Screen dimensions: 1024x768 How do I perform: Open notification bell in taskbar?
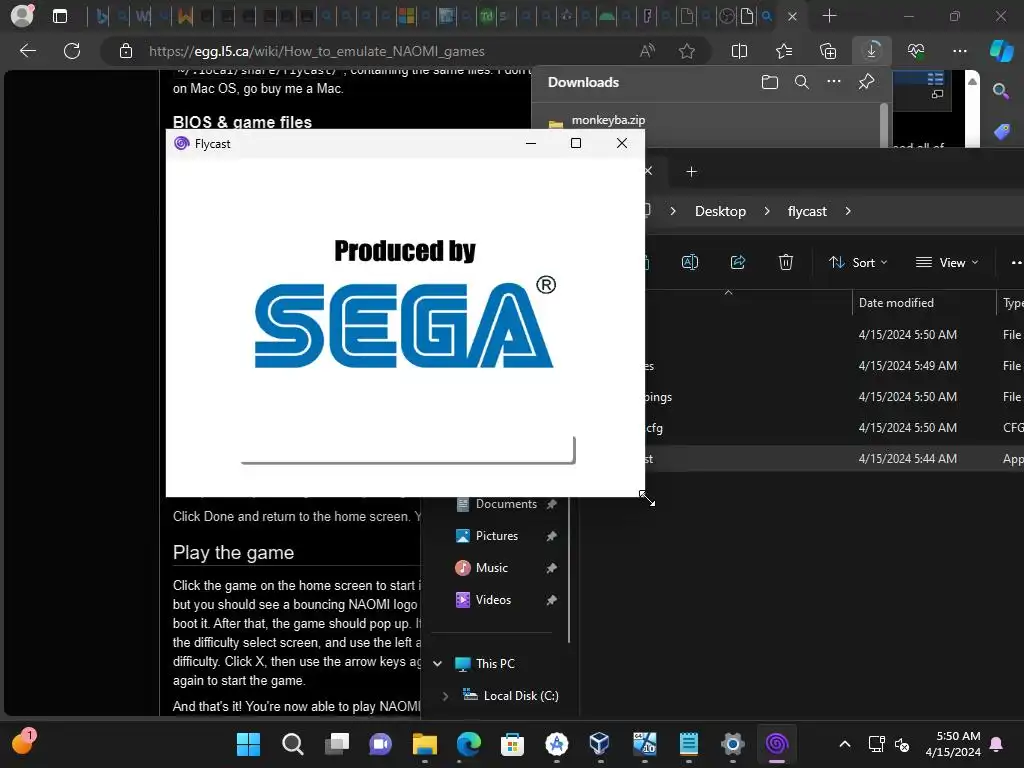click(997, 744)
